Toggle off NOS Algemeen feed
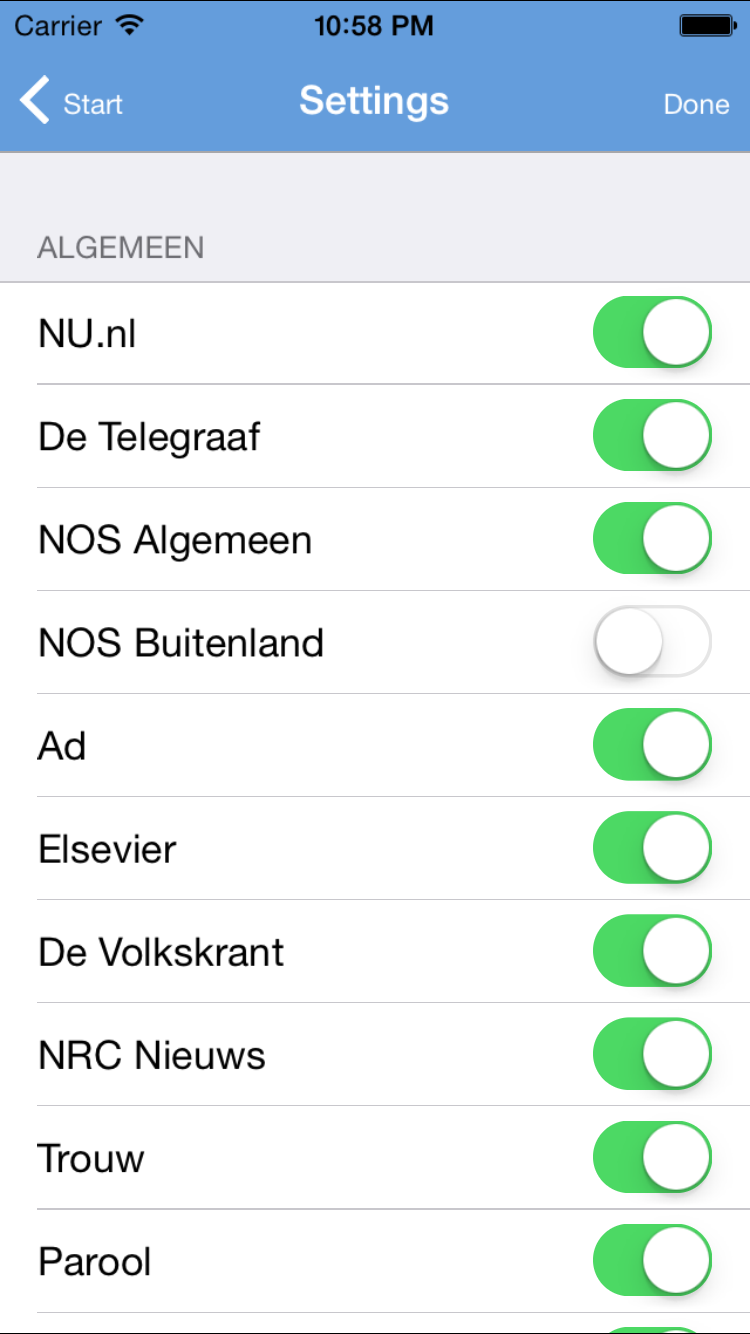 click(x=652, y=538)
